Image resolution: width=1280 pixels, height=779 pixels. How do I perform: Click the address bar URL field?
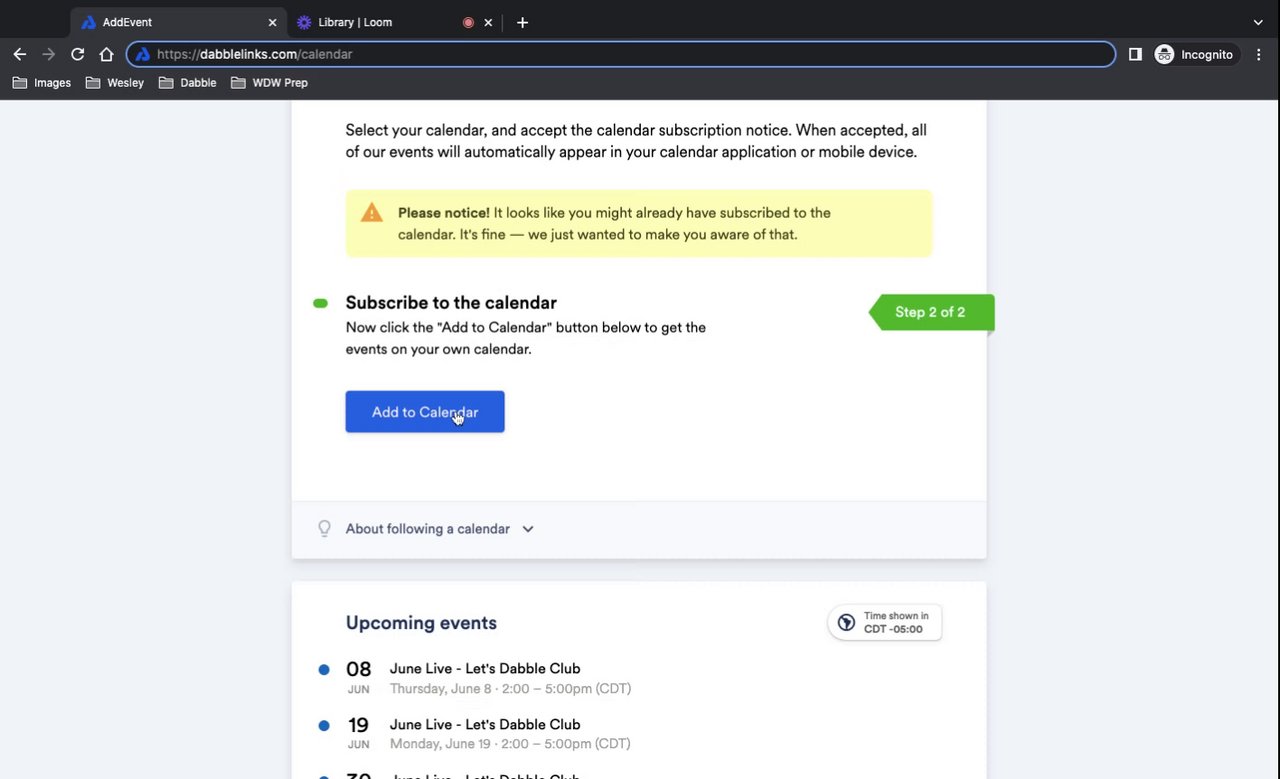[620, 54]
